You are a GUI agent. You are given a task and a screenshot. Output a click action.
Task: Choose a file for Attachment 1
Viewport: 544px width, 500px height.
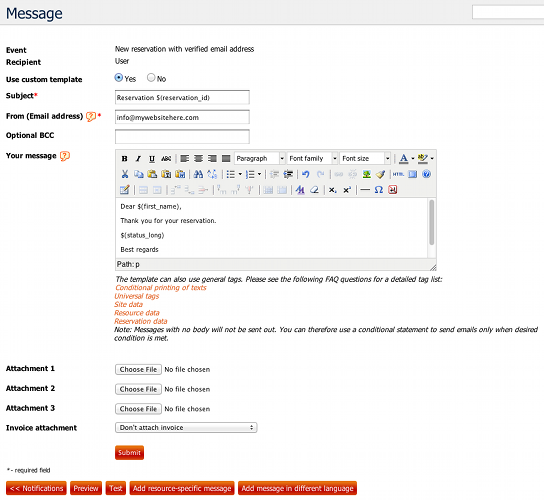138,370
